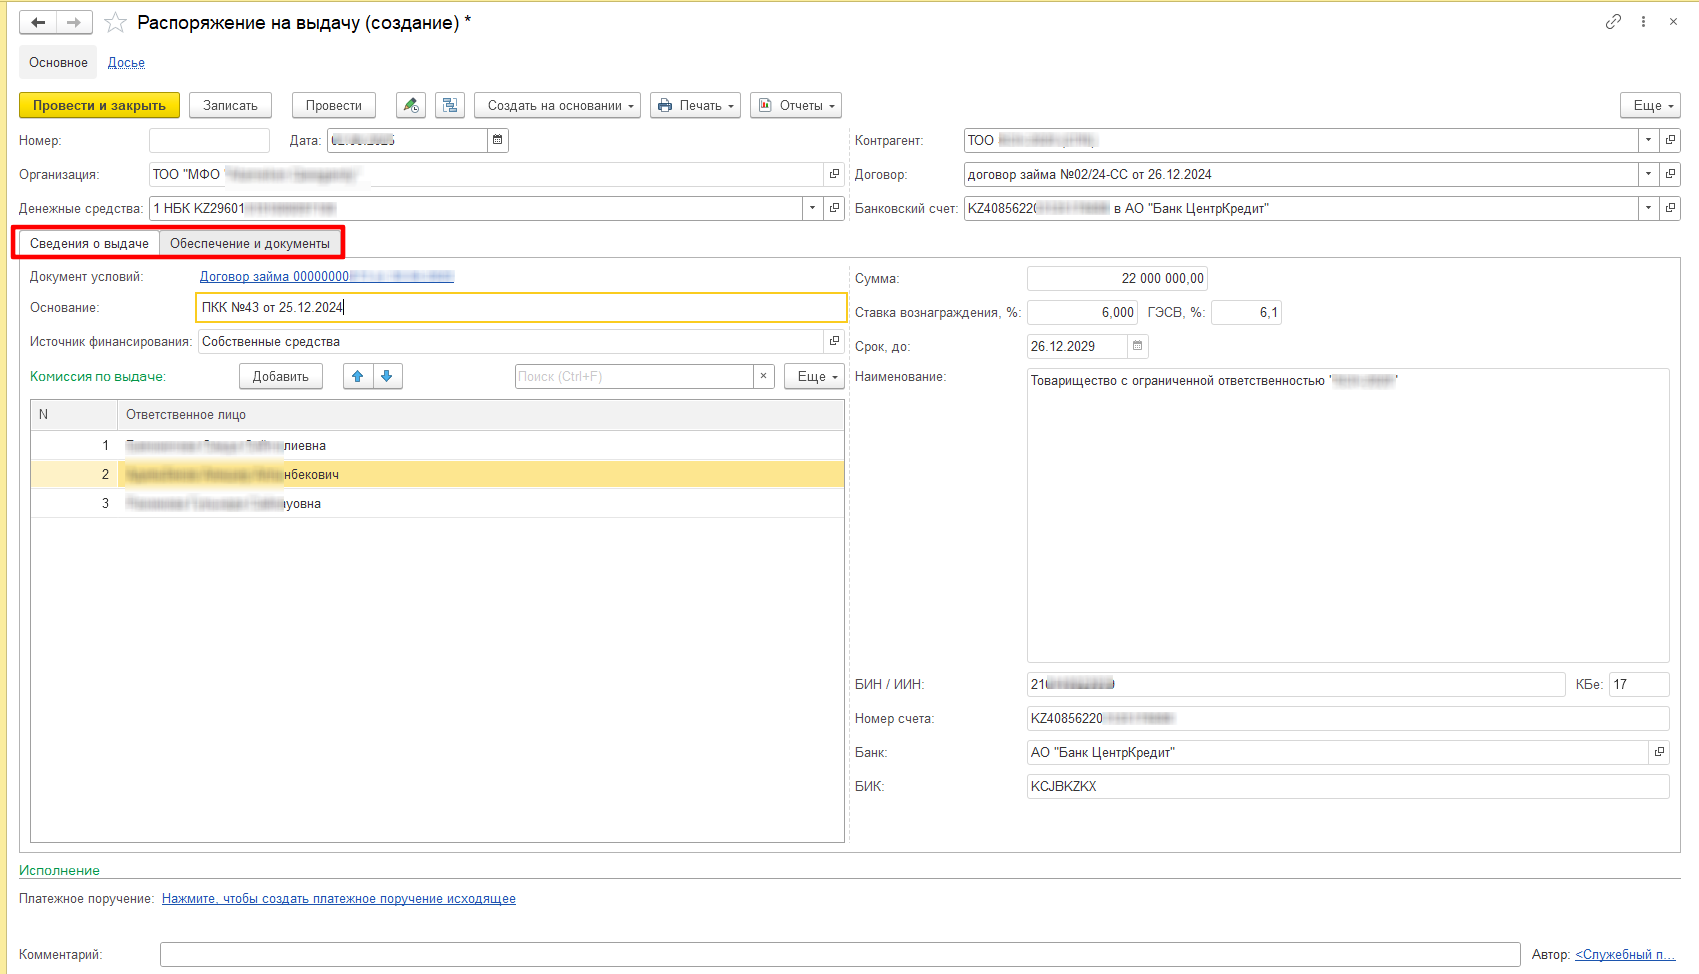Click the Ставка вознаграждения field

1082,312
